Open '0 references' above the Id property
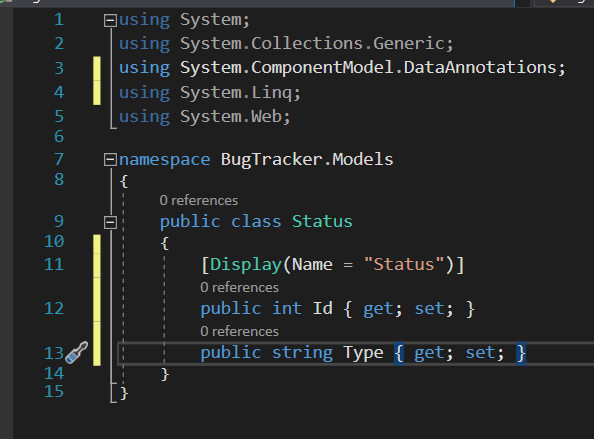Screen dimensions: 594x439 click(x=239, y=287)
